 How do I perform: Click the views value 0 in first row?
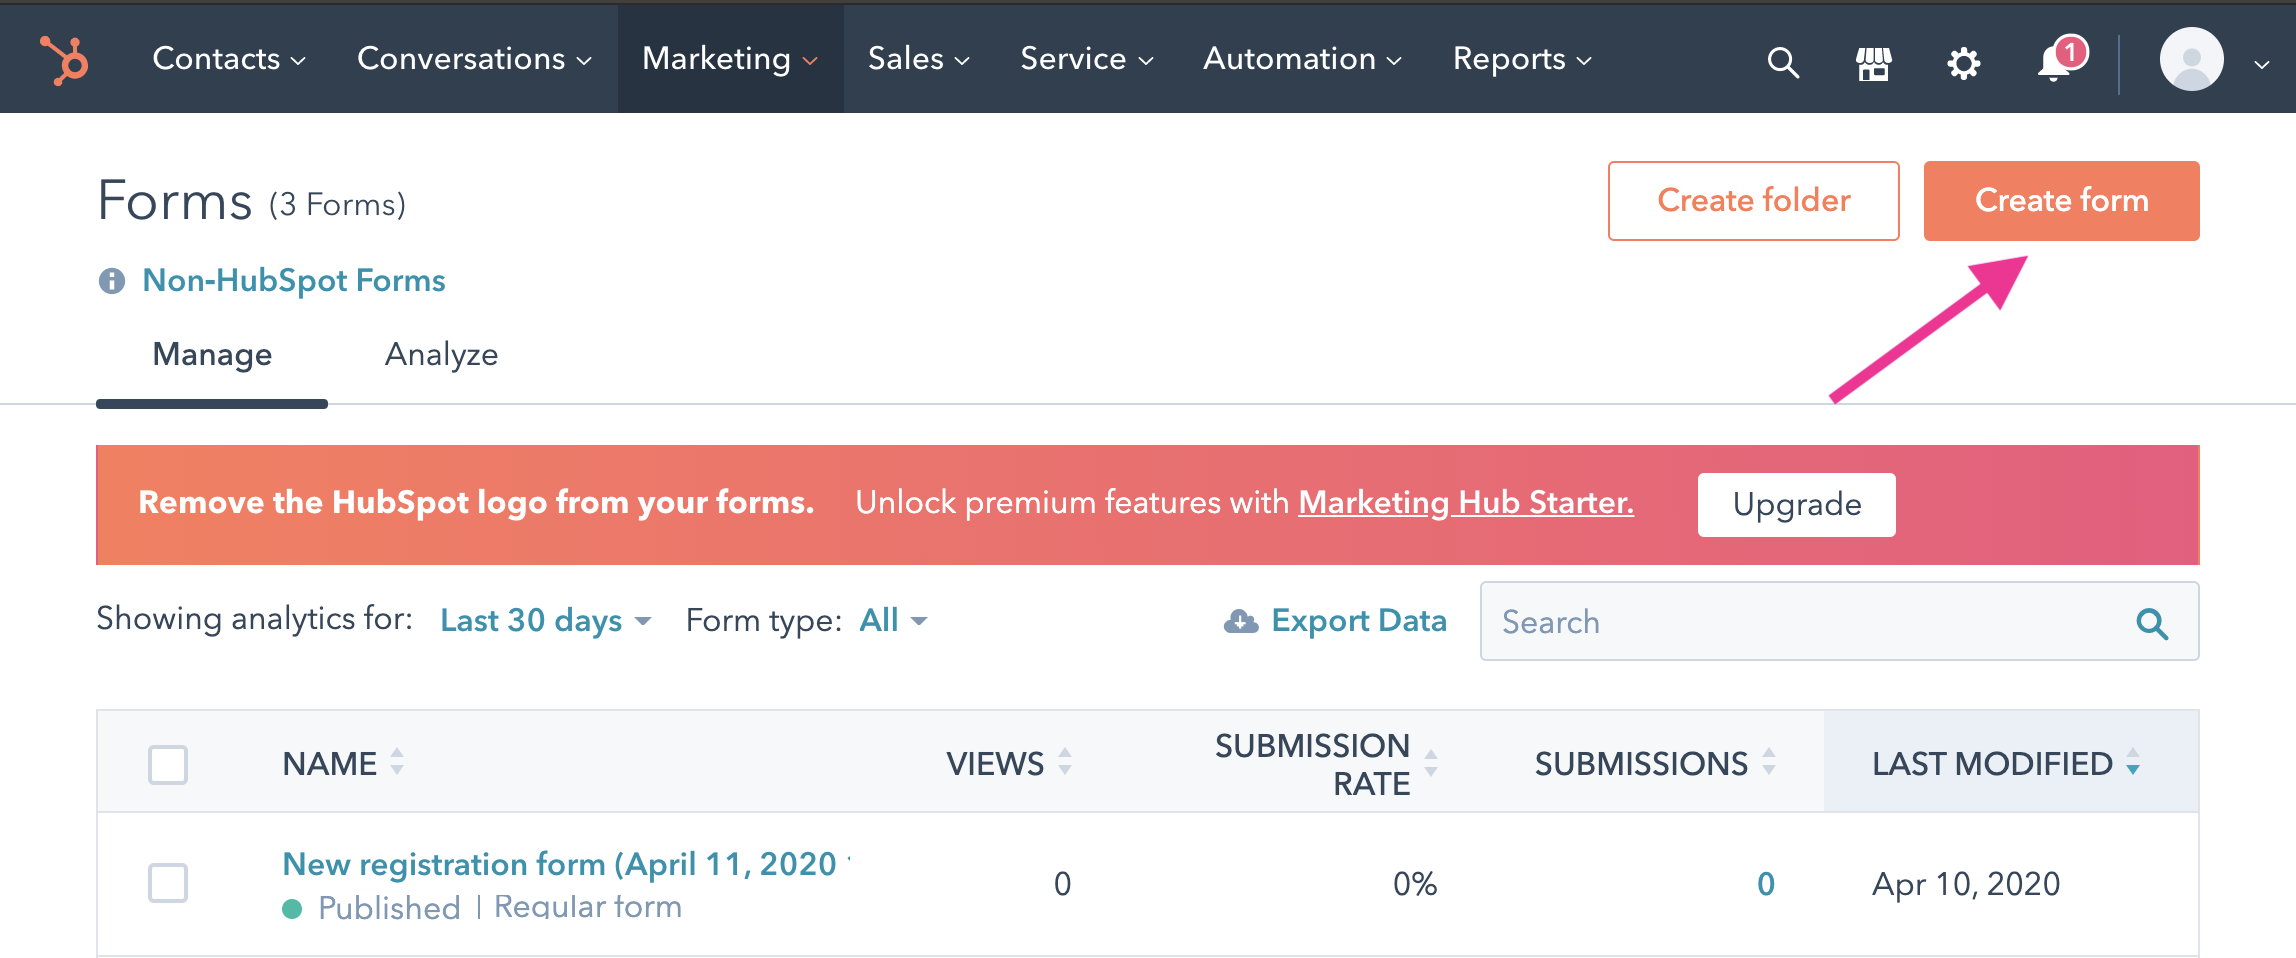[x=1062, y=884]
